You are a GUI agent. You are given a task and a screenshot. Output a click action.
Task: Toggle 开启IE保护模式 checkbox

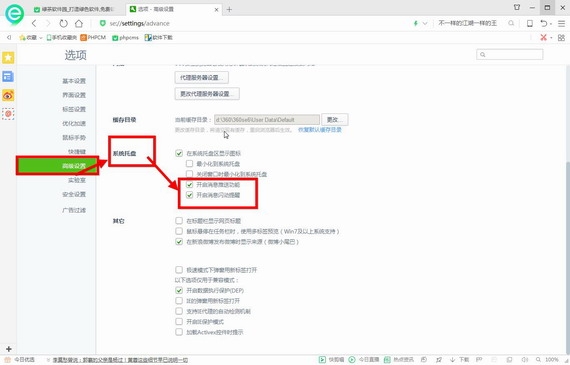coord(179,321)
